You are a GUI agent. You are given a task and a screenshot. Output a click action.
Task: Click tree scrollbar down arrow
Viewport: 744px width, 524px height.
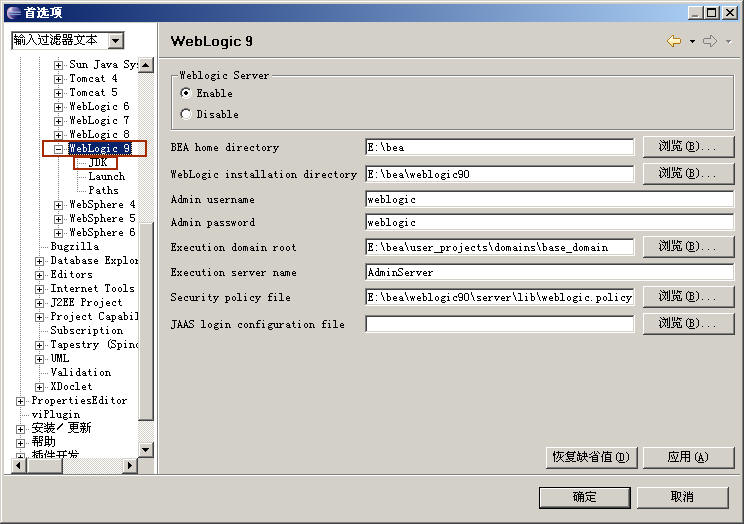146,449
